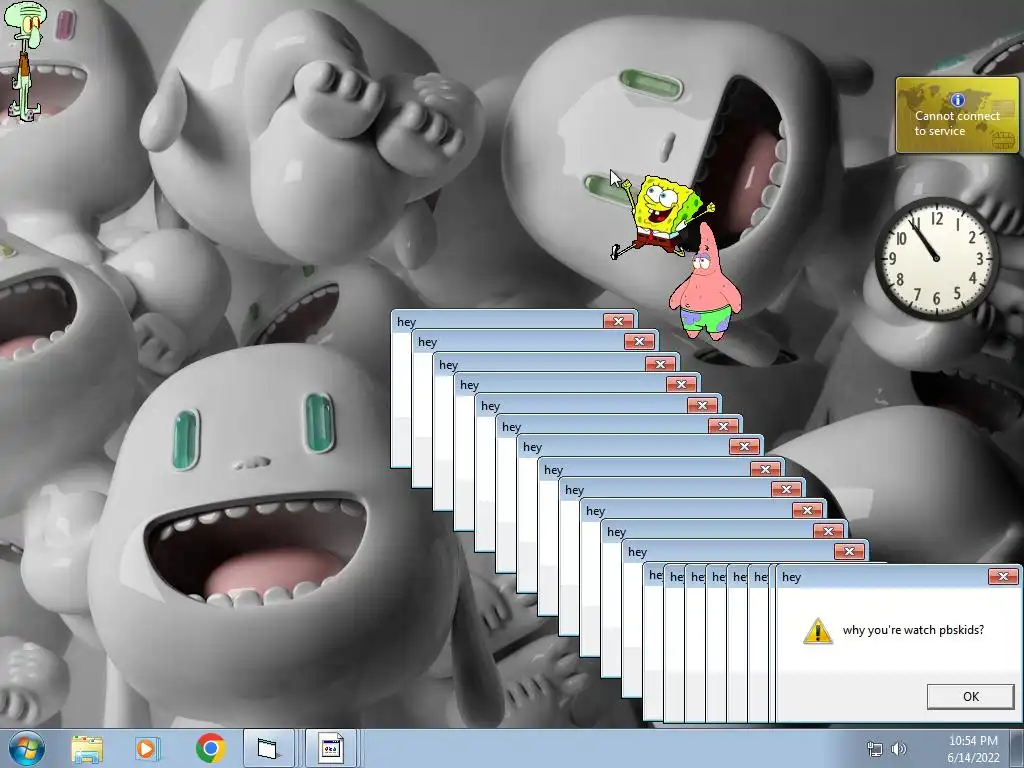Click the Show desktop strip at taskbar end

(x=1017, y=748)
